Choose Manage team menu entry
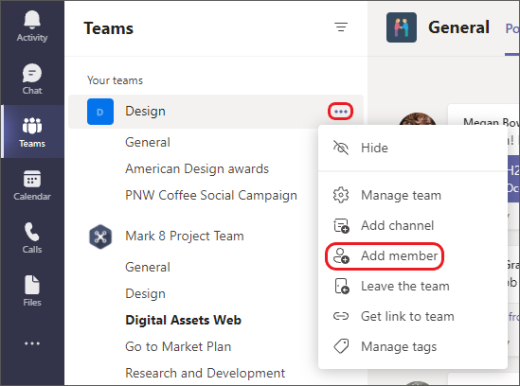 tap(413, 195)
